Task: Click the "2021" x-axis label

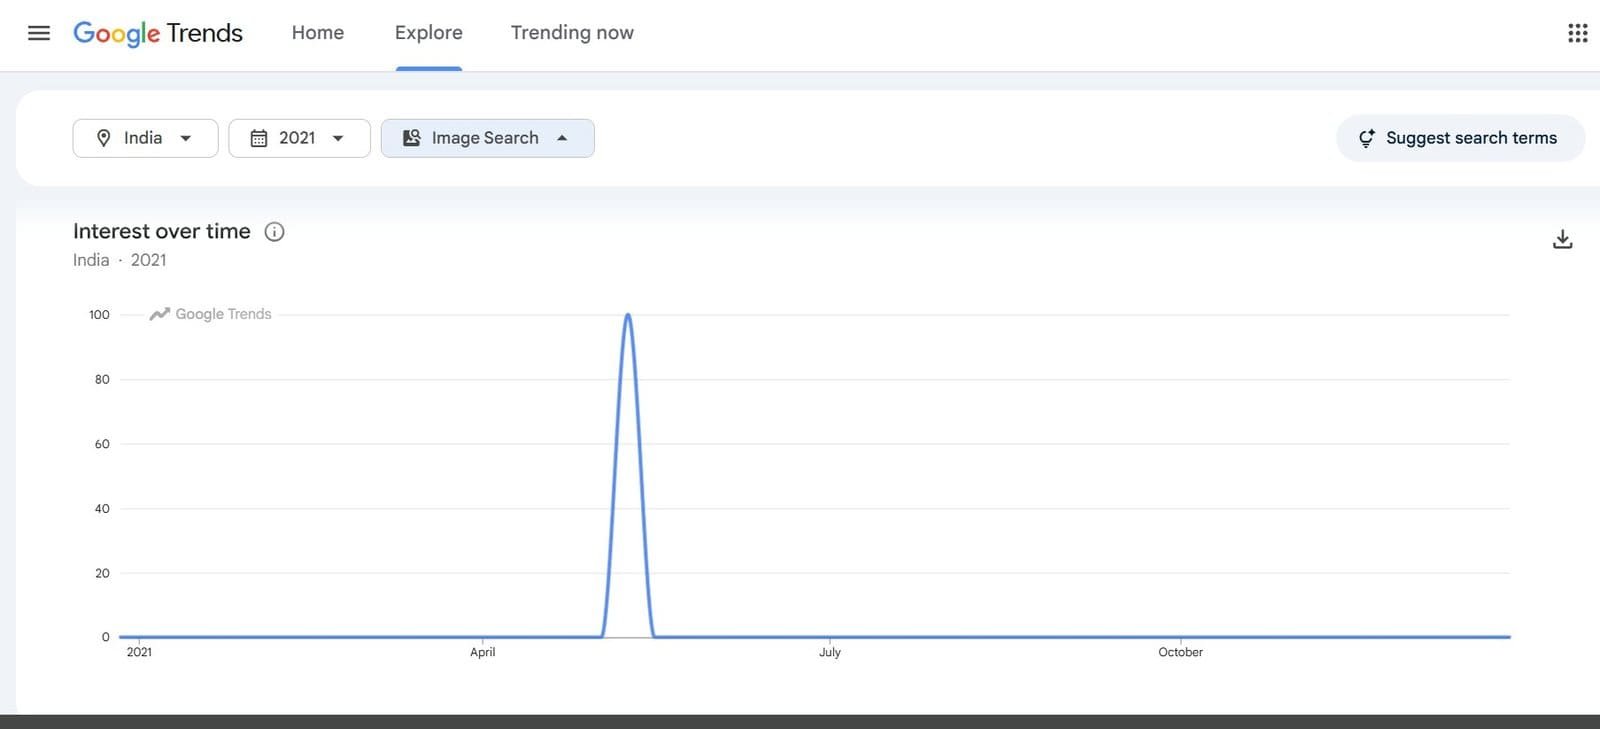Action: [x=139, y=652]
